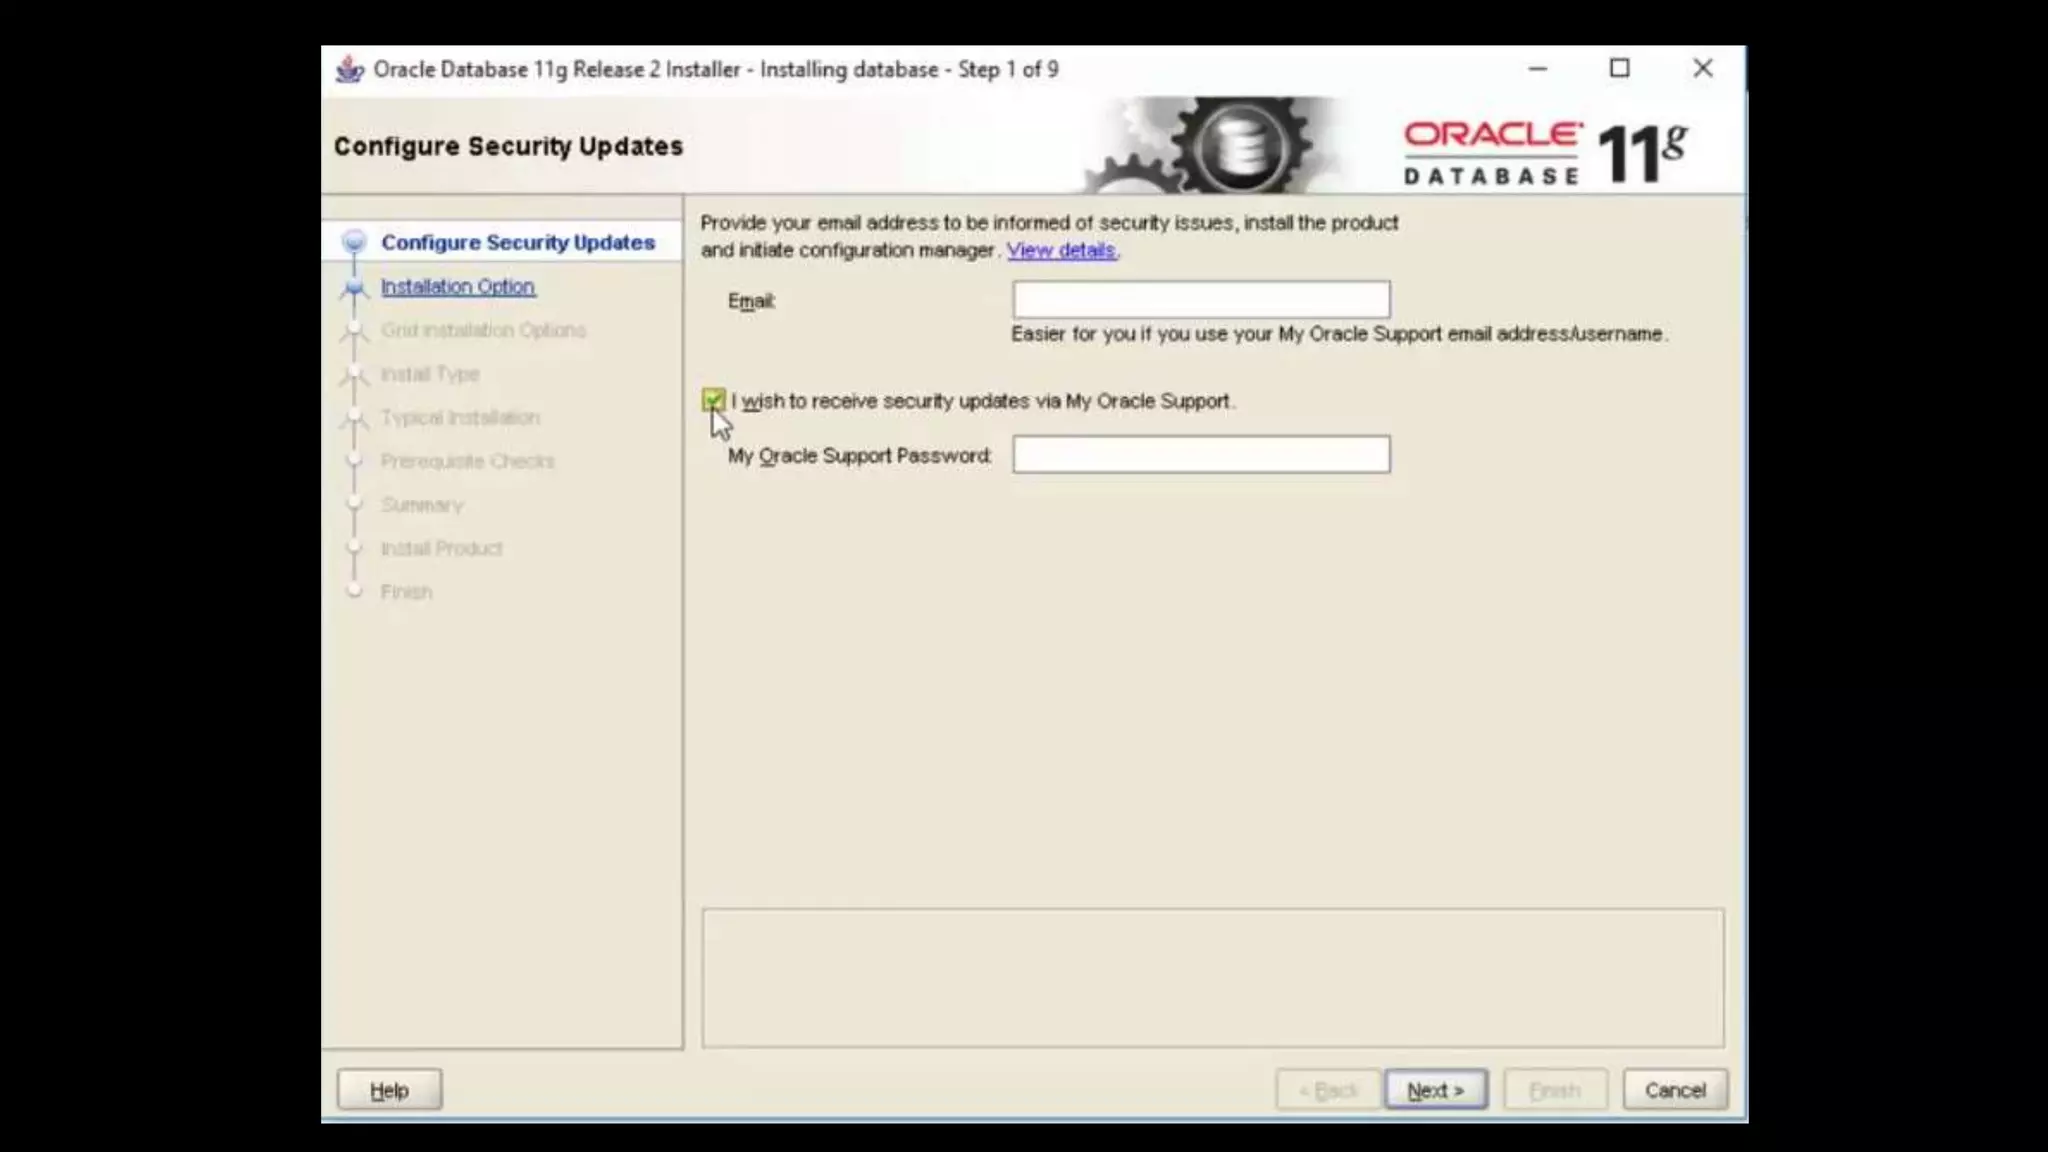The height and width of the screenshot is (1152, 2048).
Task: Uncheck receive security updates via My Oracle Support
Action: click(713, 401)
